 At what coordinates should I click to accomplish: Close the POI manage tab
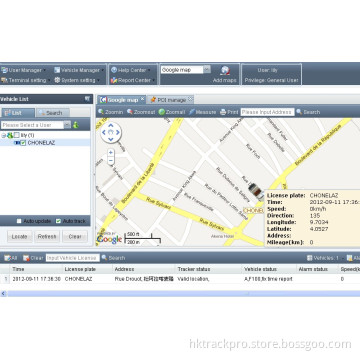190,99
